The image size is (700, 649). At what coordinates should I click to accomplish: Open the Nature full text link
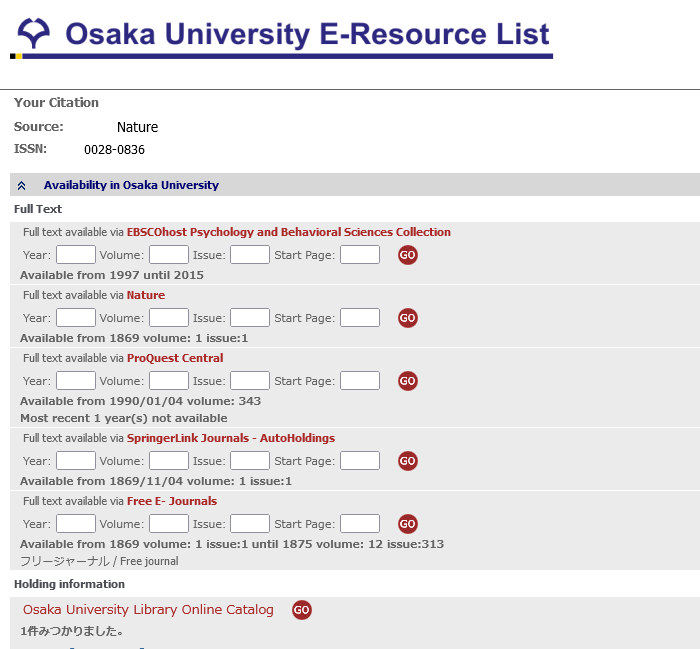tap(146, 295)
